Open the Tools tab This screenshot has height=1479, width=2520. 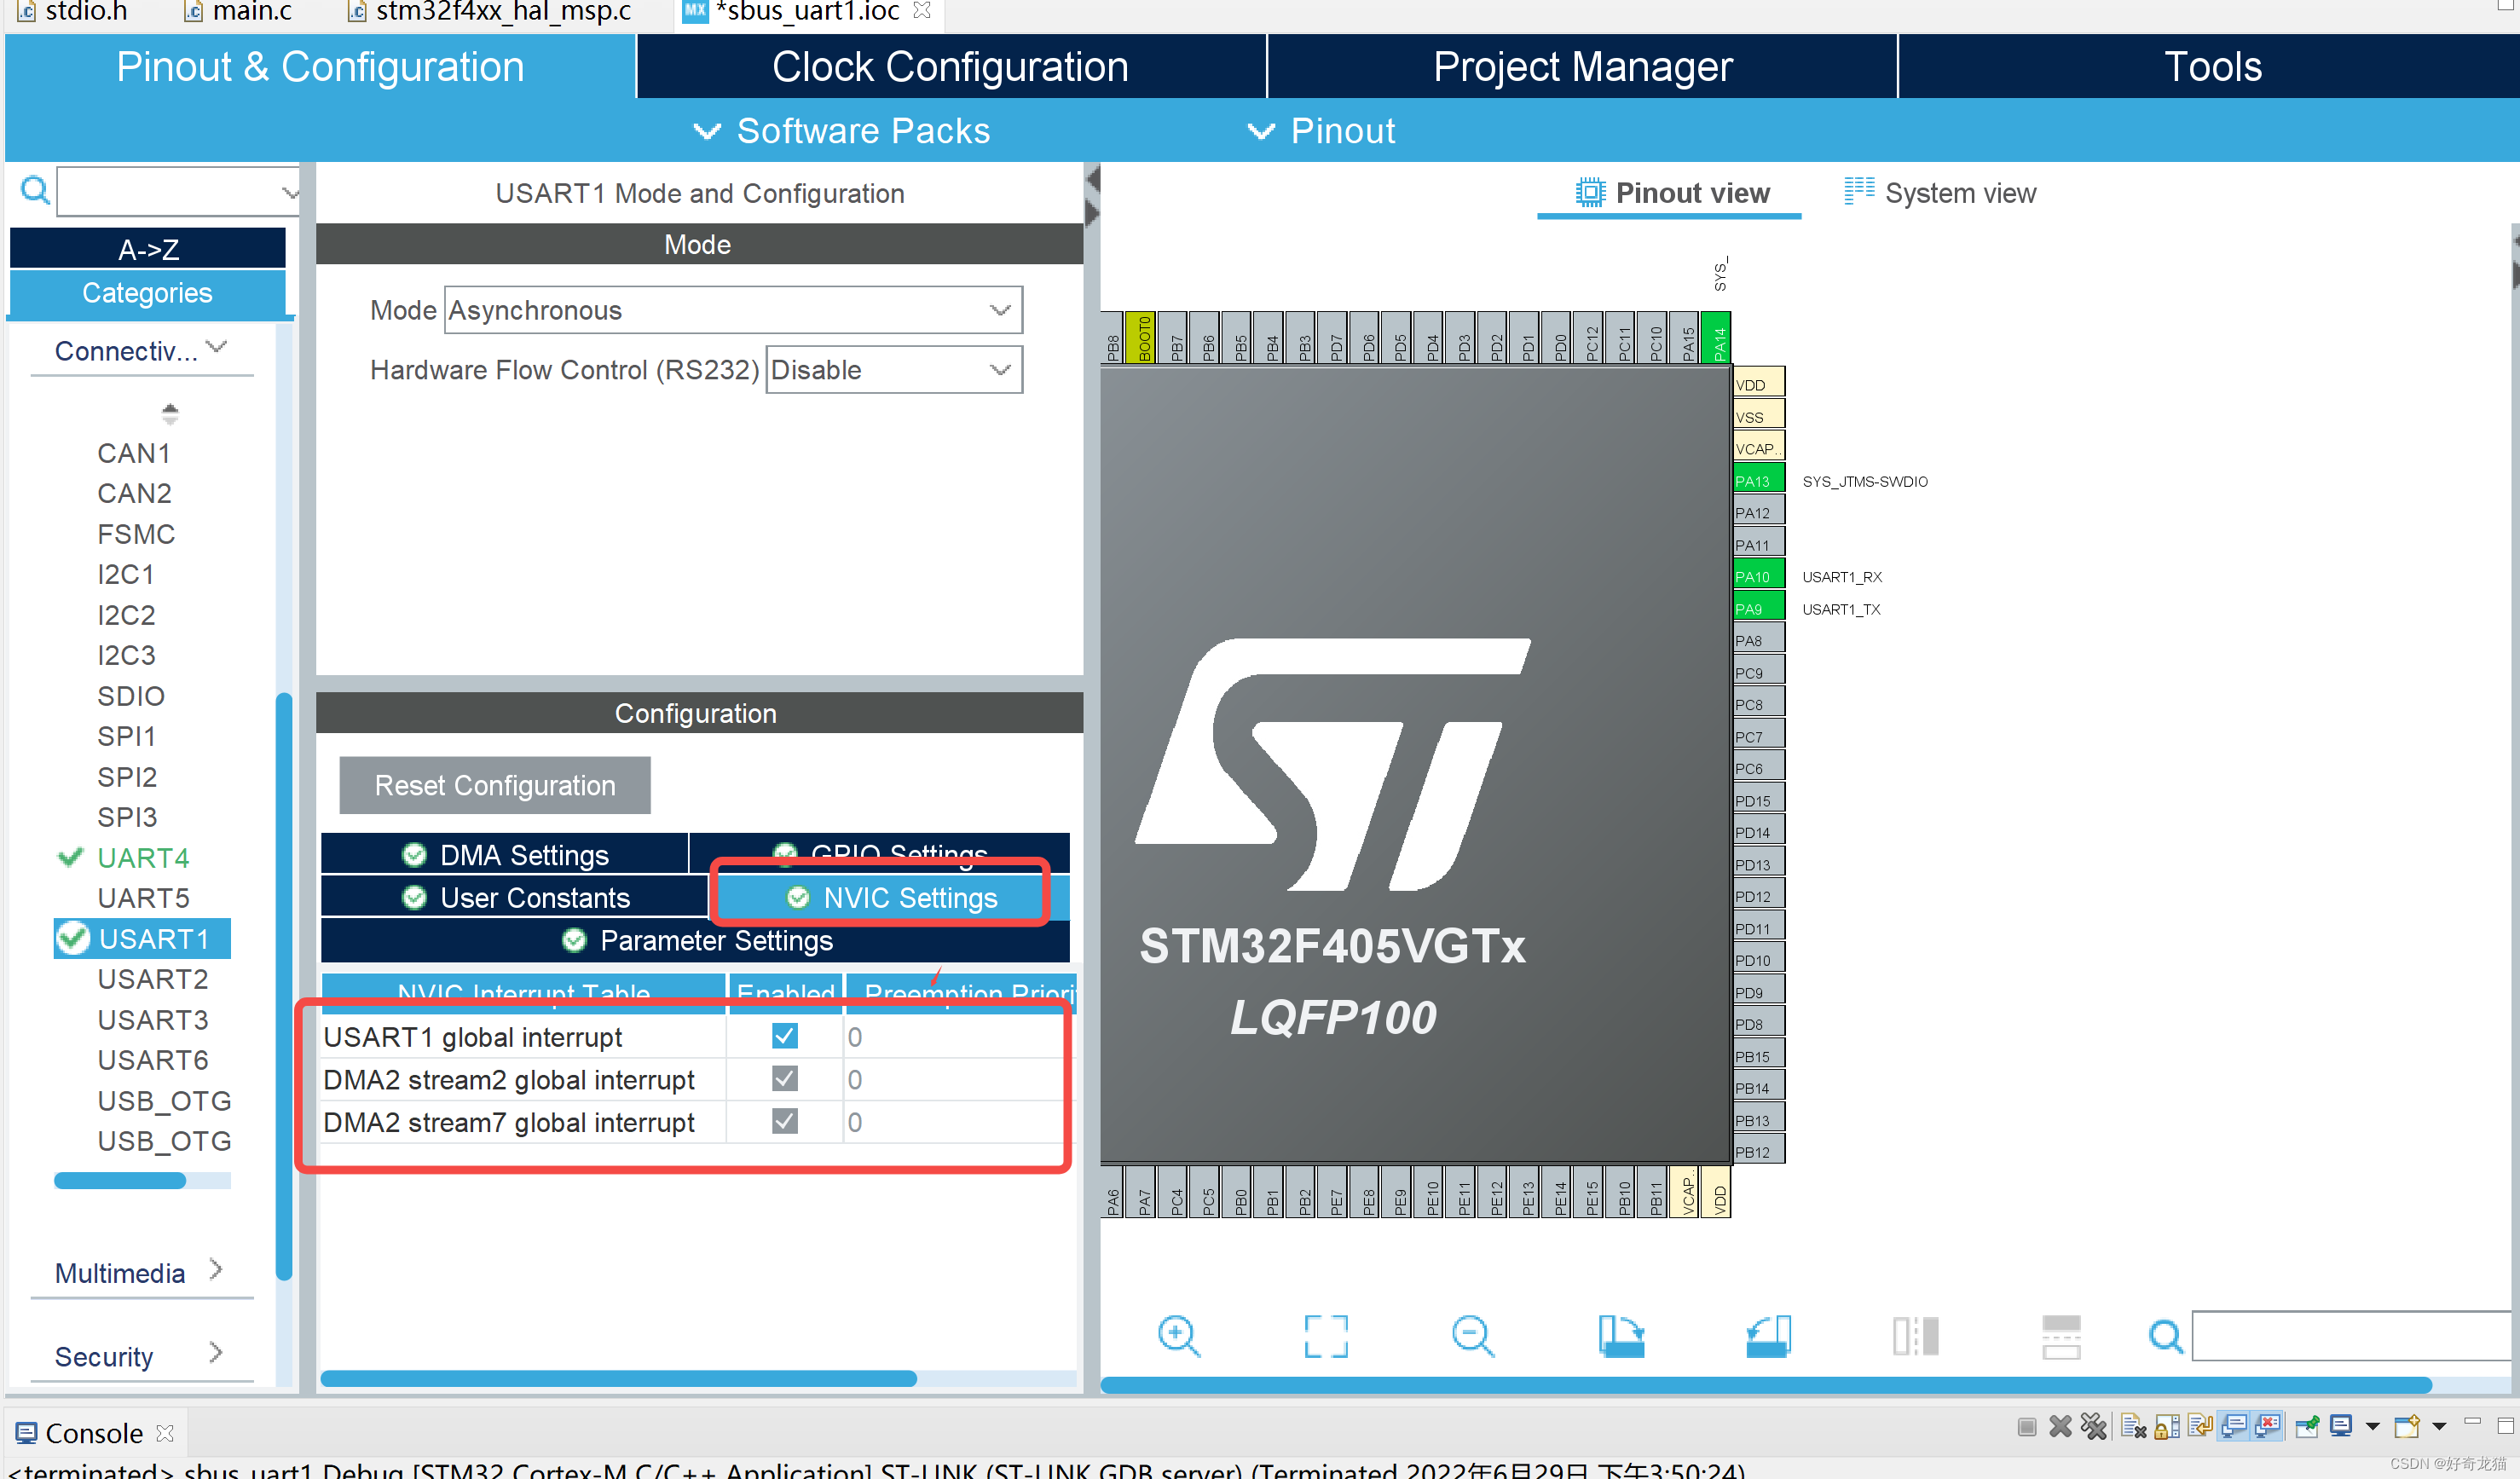point(2210,66)
